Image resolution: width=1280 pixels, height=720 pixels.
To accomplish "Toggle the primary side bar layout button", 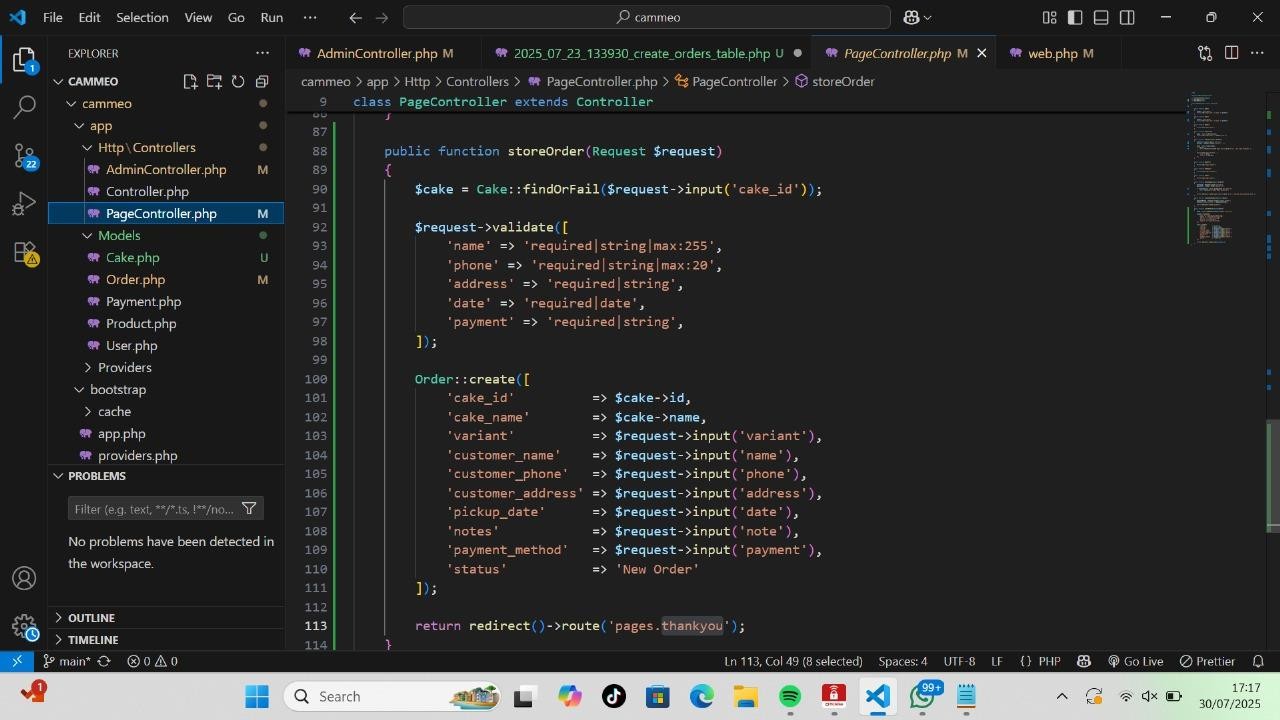I will [1075, 17].
